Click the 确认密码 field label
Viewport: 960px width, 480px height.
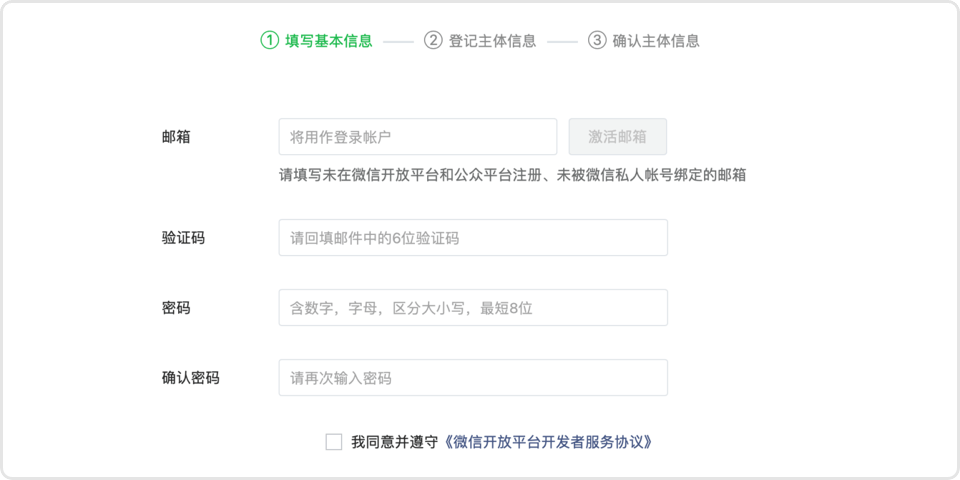pos(191,378)
